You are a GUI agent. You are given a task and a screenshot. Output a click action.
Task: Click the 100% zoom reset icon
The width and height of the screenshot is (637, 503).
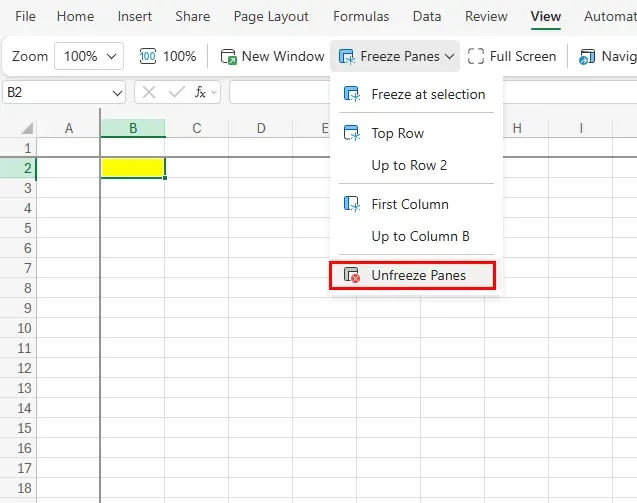(x=148, y=56)
